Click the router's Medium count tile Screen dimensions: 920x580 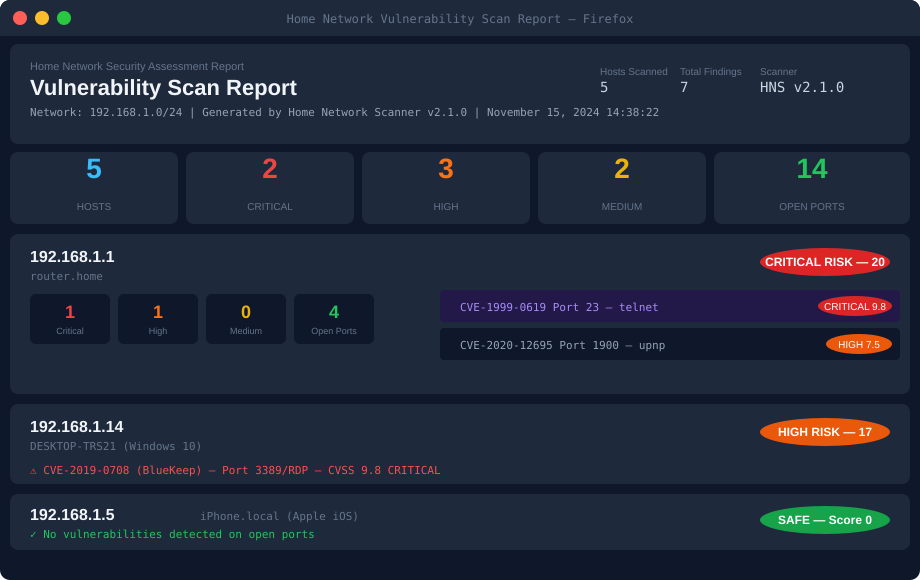point(246,319)
